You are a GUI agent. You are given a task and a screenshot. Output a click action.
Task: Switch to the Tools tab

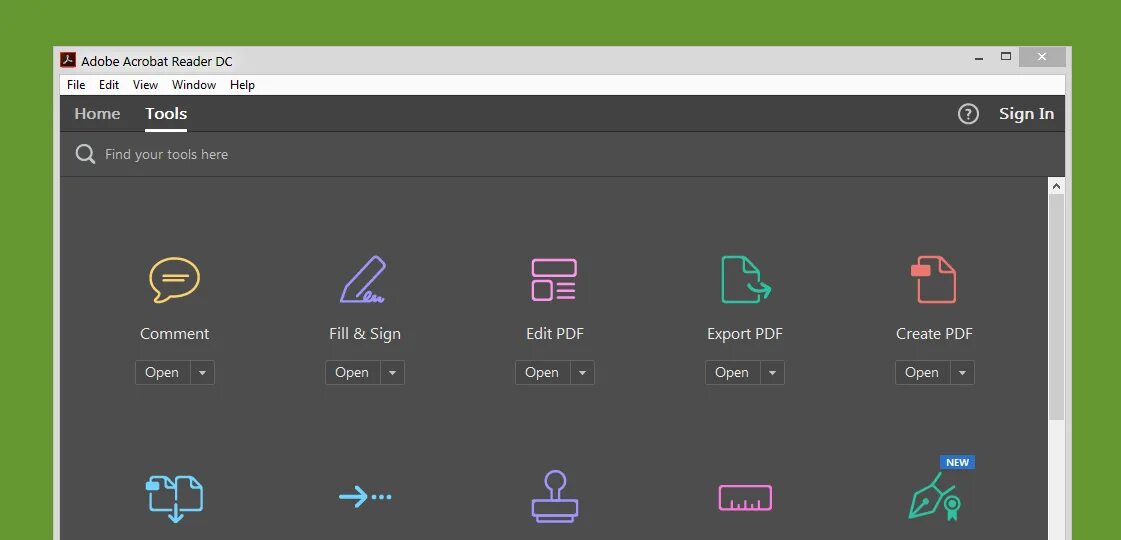click(x=166, y=114)
